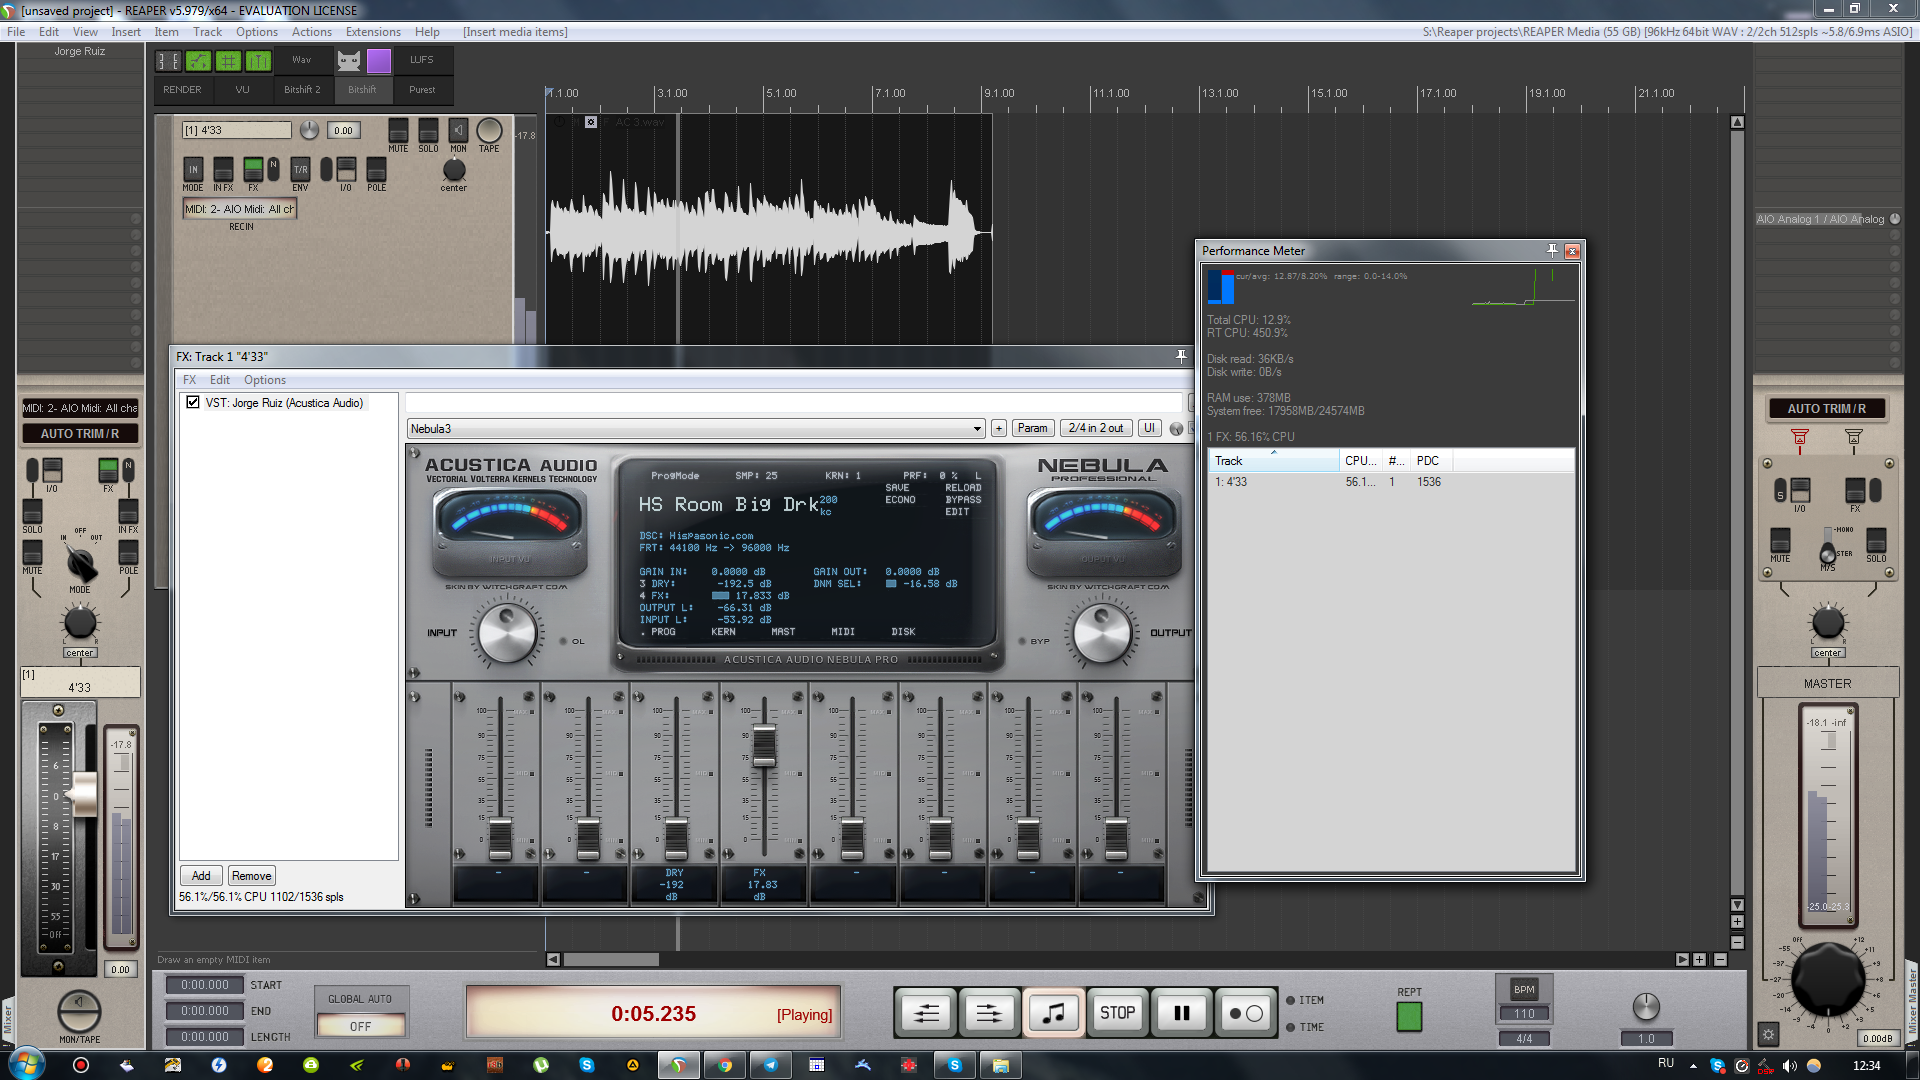Viewport: 1920px width, 1080px height.
Task: Toggle the green REPT repeat button
Action: click(1409, 1016)
